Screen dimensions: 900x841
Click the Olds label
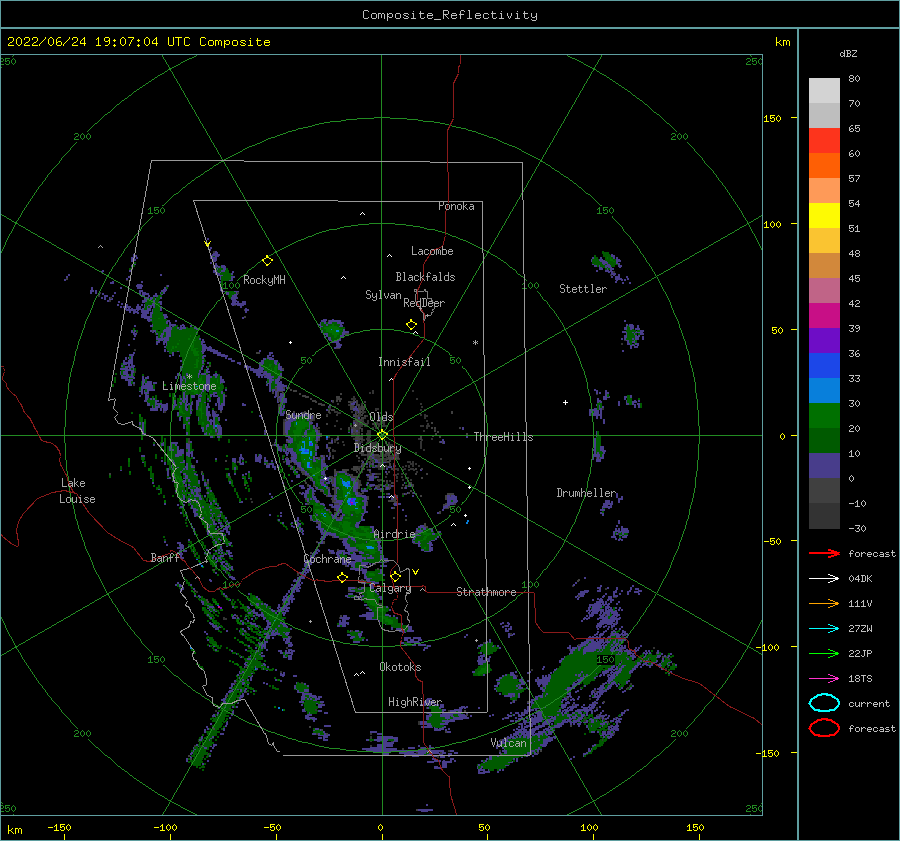pos(381,417)
